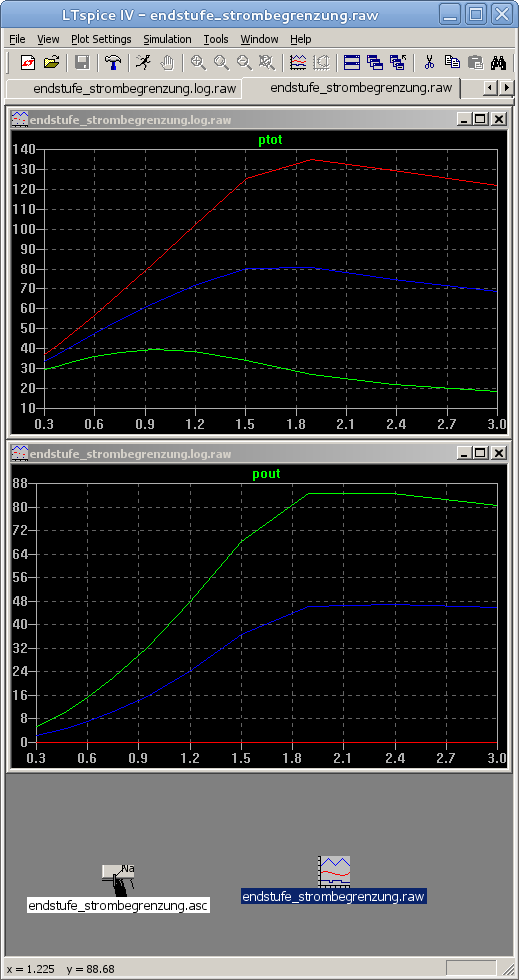Click the Find binoculars icon
The width and height of the screenshot is (519, 980).
498,62
